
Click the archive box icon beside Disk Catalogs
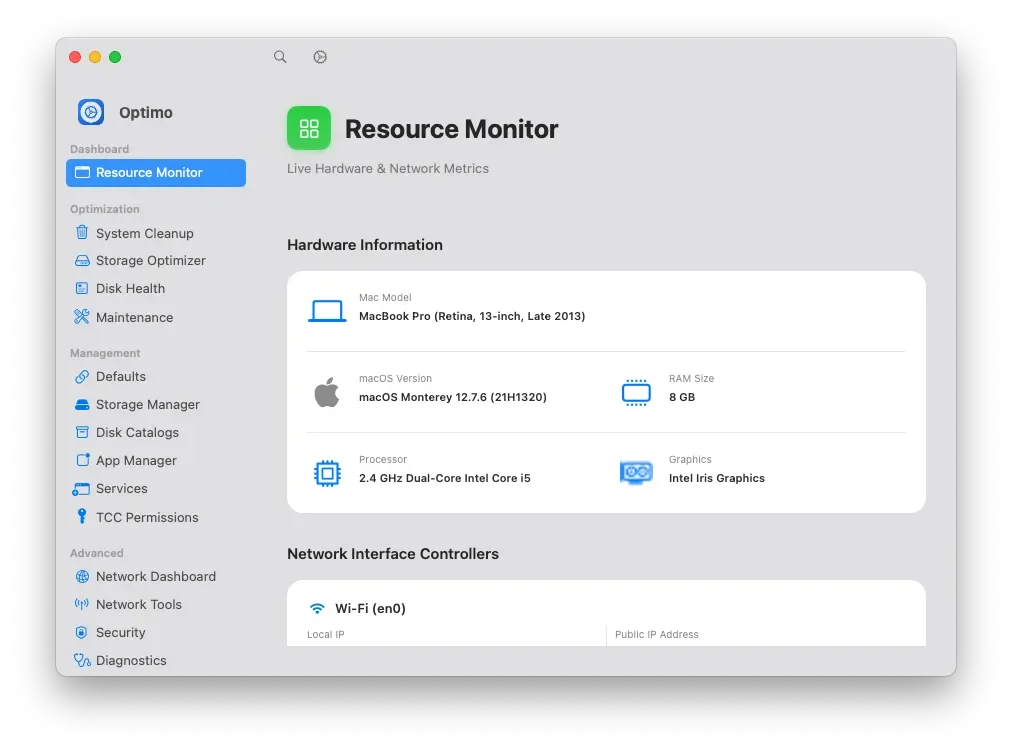coord(82,432)
